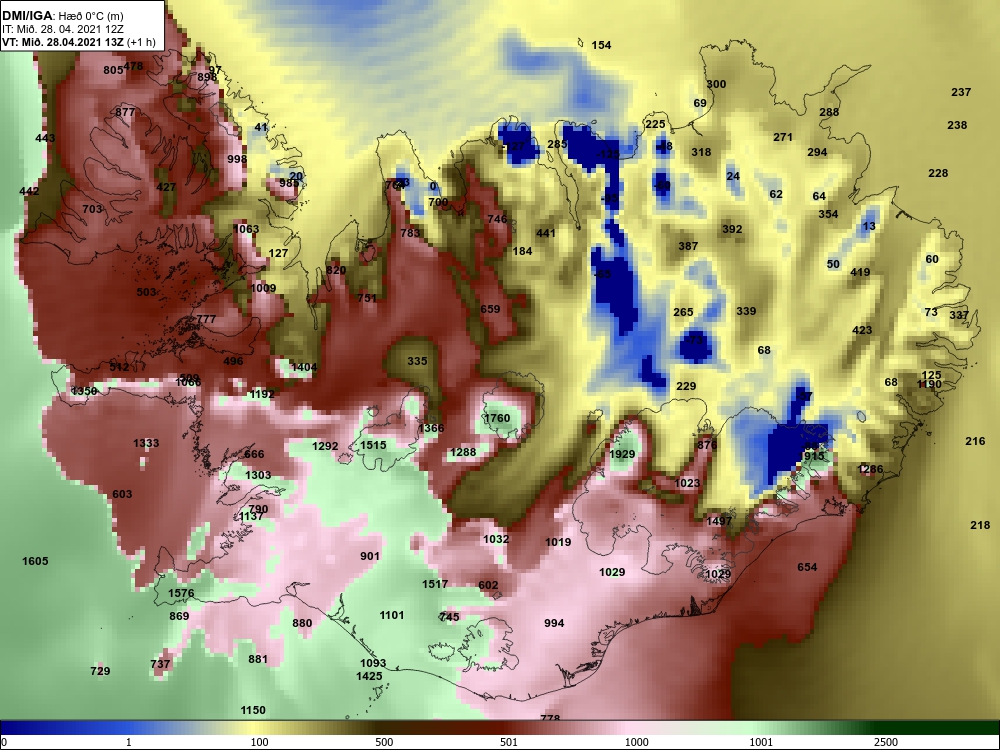Click the map value '1350'

(84, 392)
